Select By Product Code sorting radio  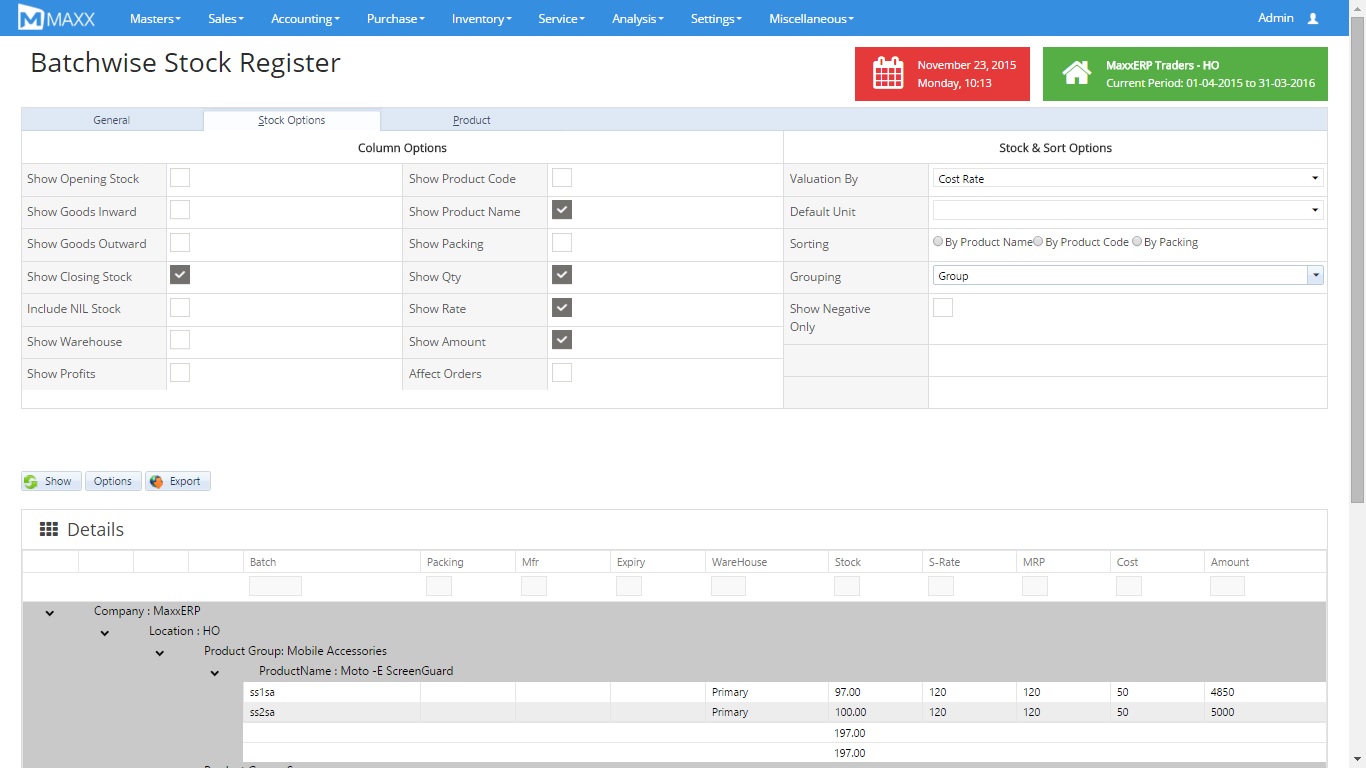pos(1038,242)
